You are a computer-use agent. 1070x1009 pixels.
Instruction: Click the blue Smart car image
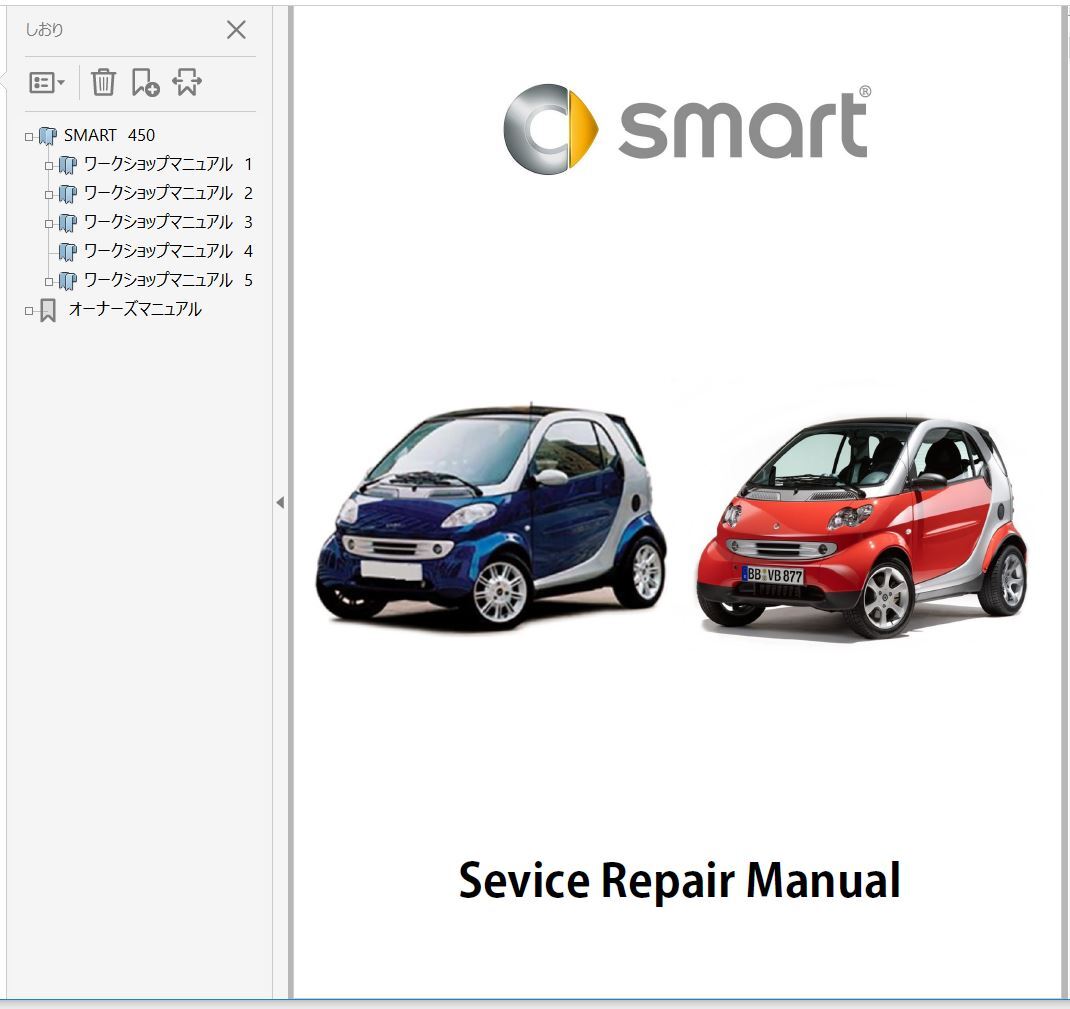[491, 516]
